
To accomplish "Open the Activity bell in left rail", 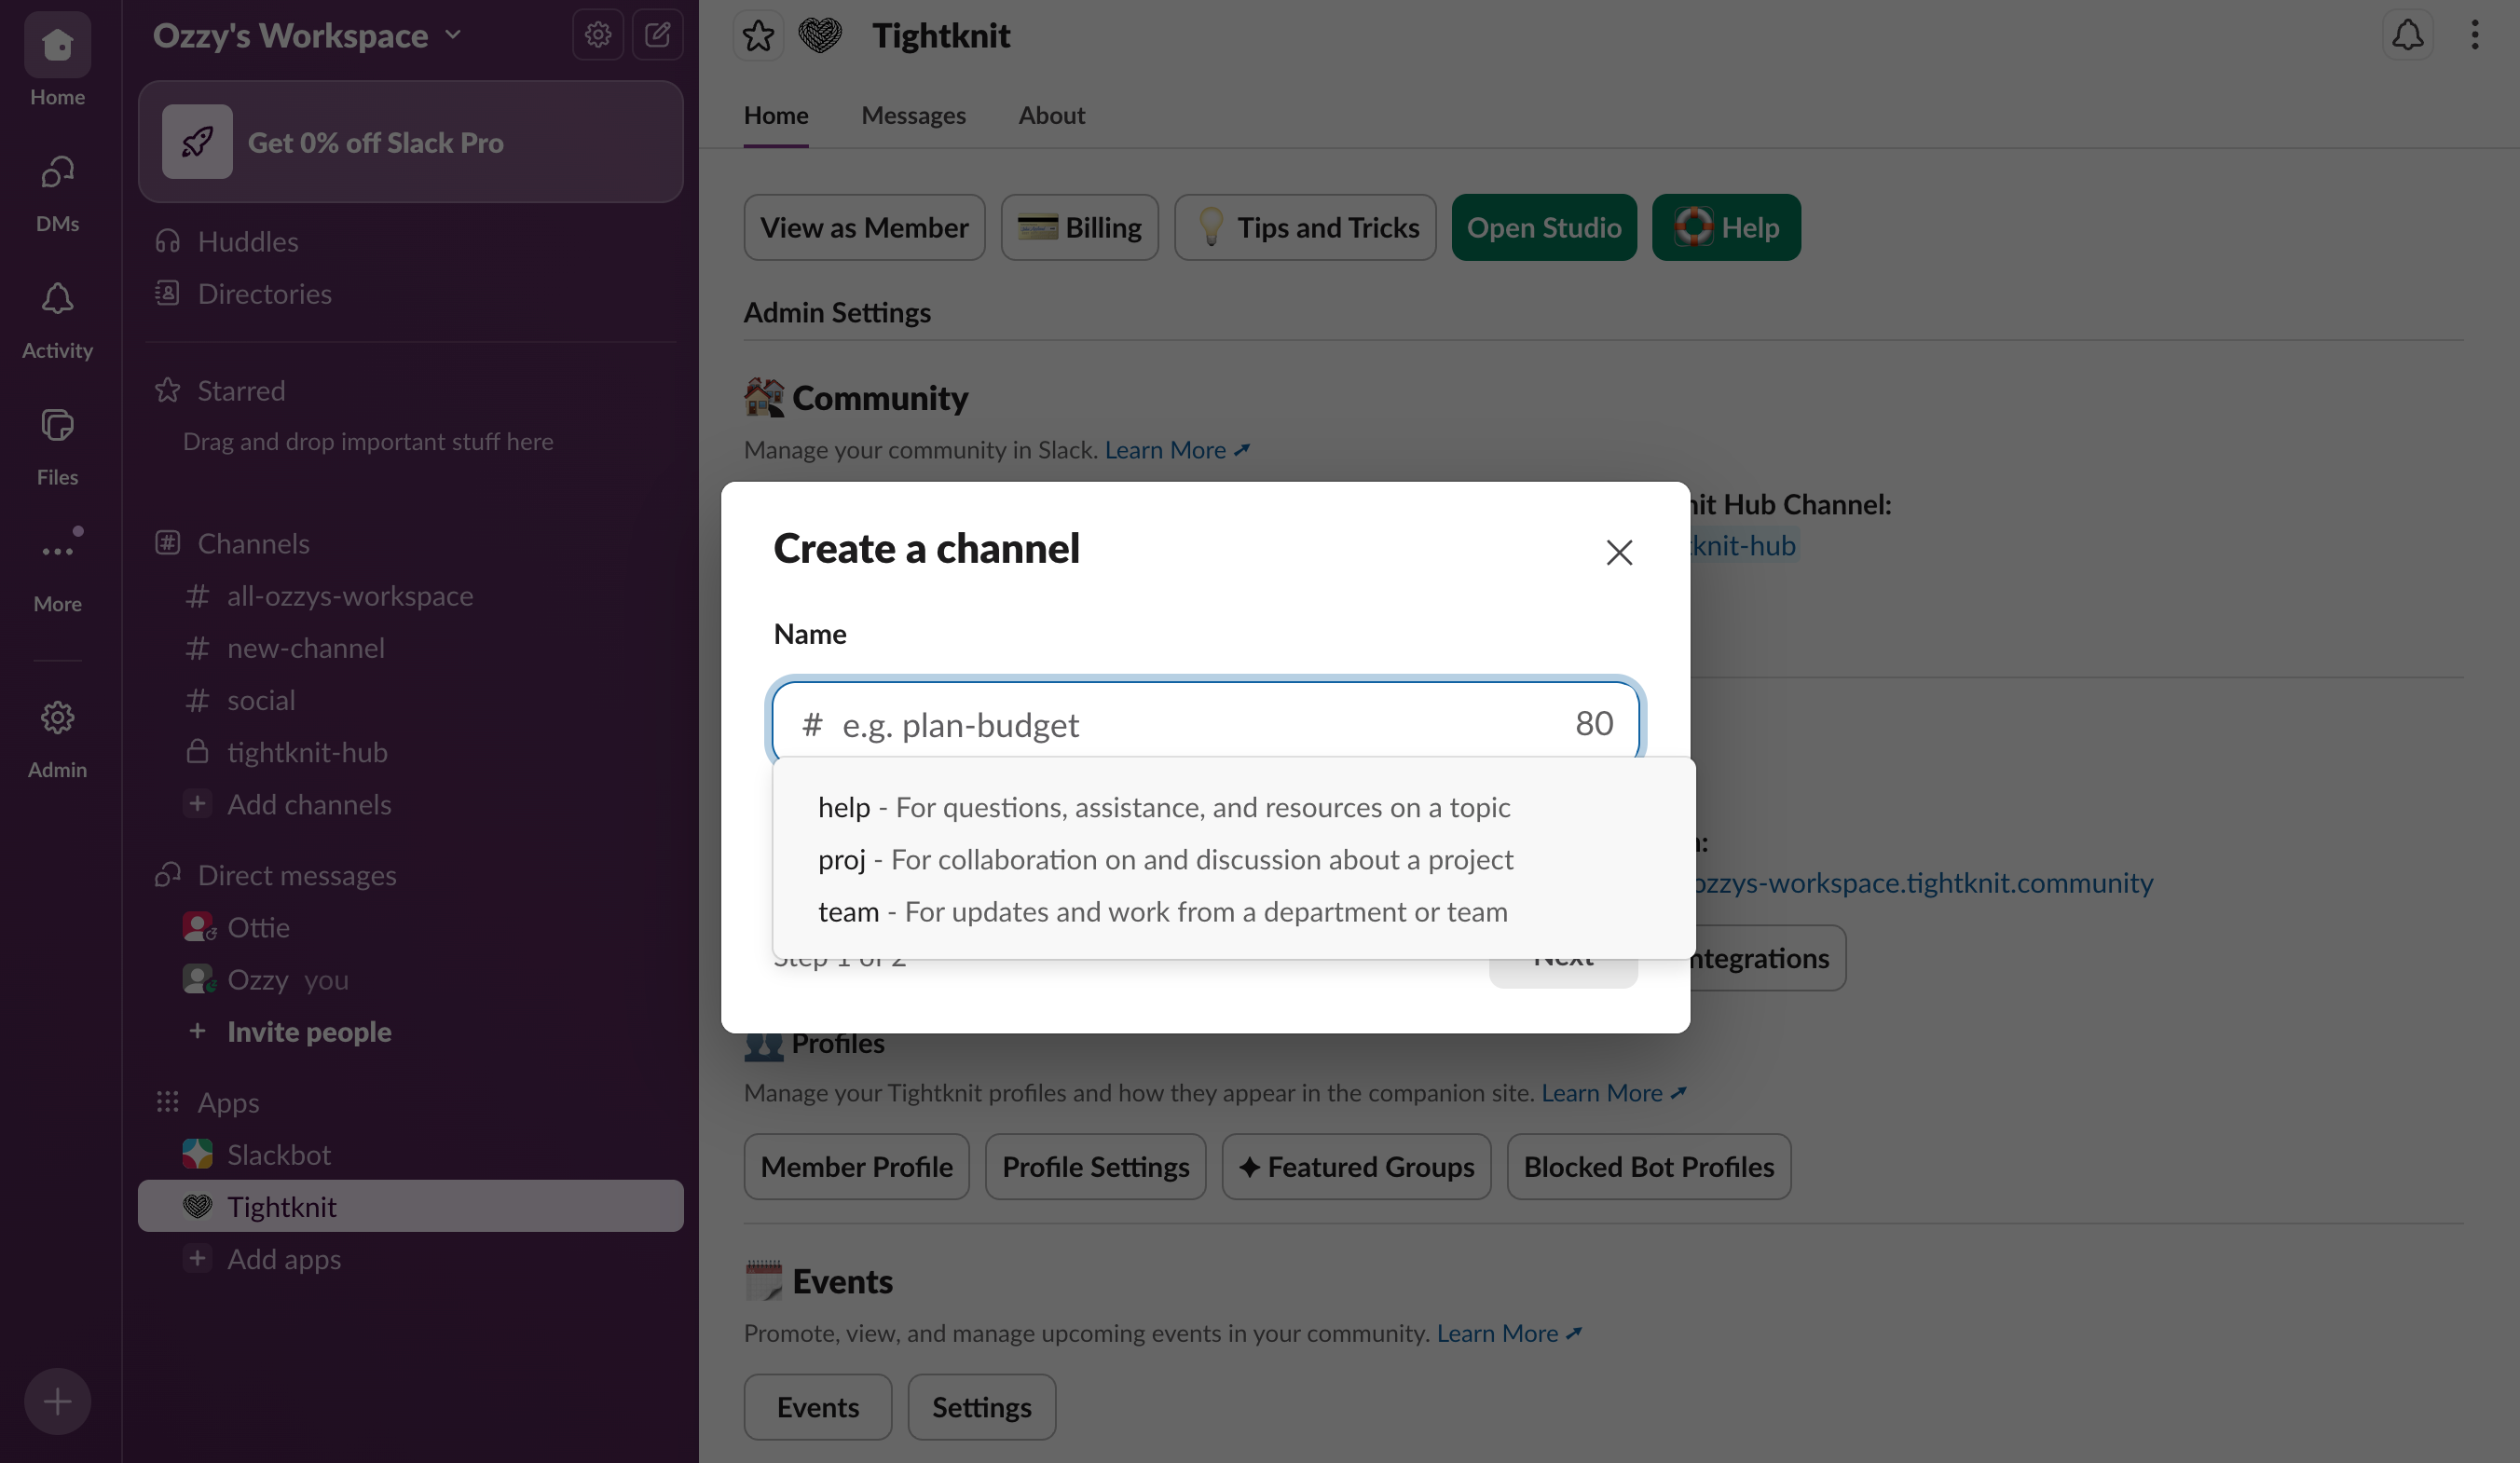I will (57, 320).
